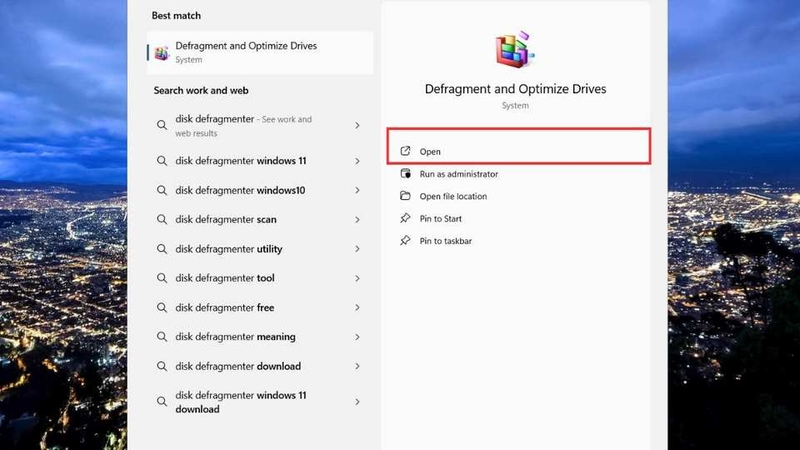
Task: Click search icon beside 'disk defragmenter utility'
Action: pos(162,249)
